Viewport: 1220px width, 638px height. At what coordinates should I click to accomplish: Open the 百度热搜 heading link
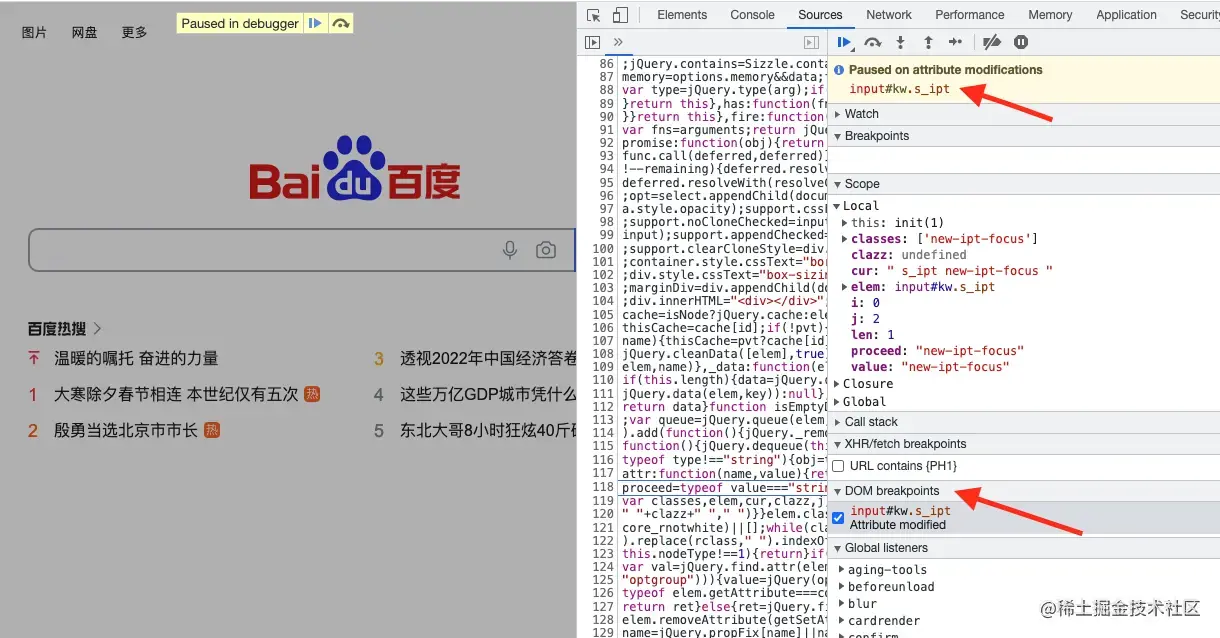click(65, 328)
